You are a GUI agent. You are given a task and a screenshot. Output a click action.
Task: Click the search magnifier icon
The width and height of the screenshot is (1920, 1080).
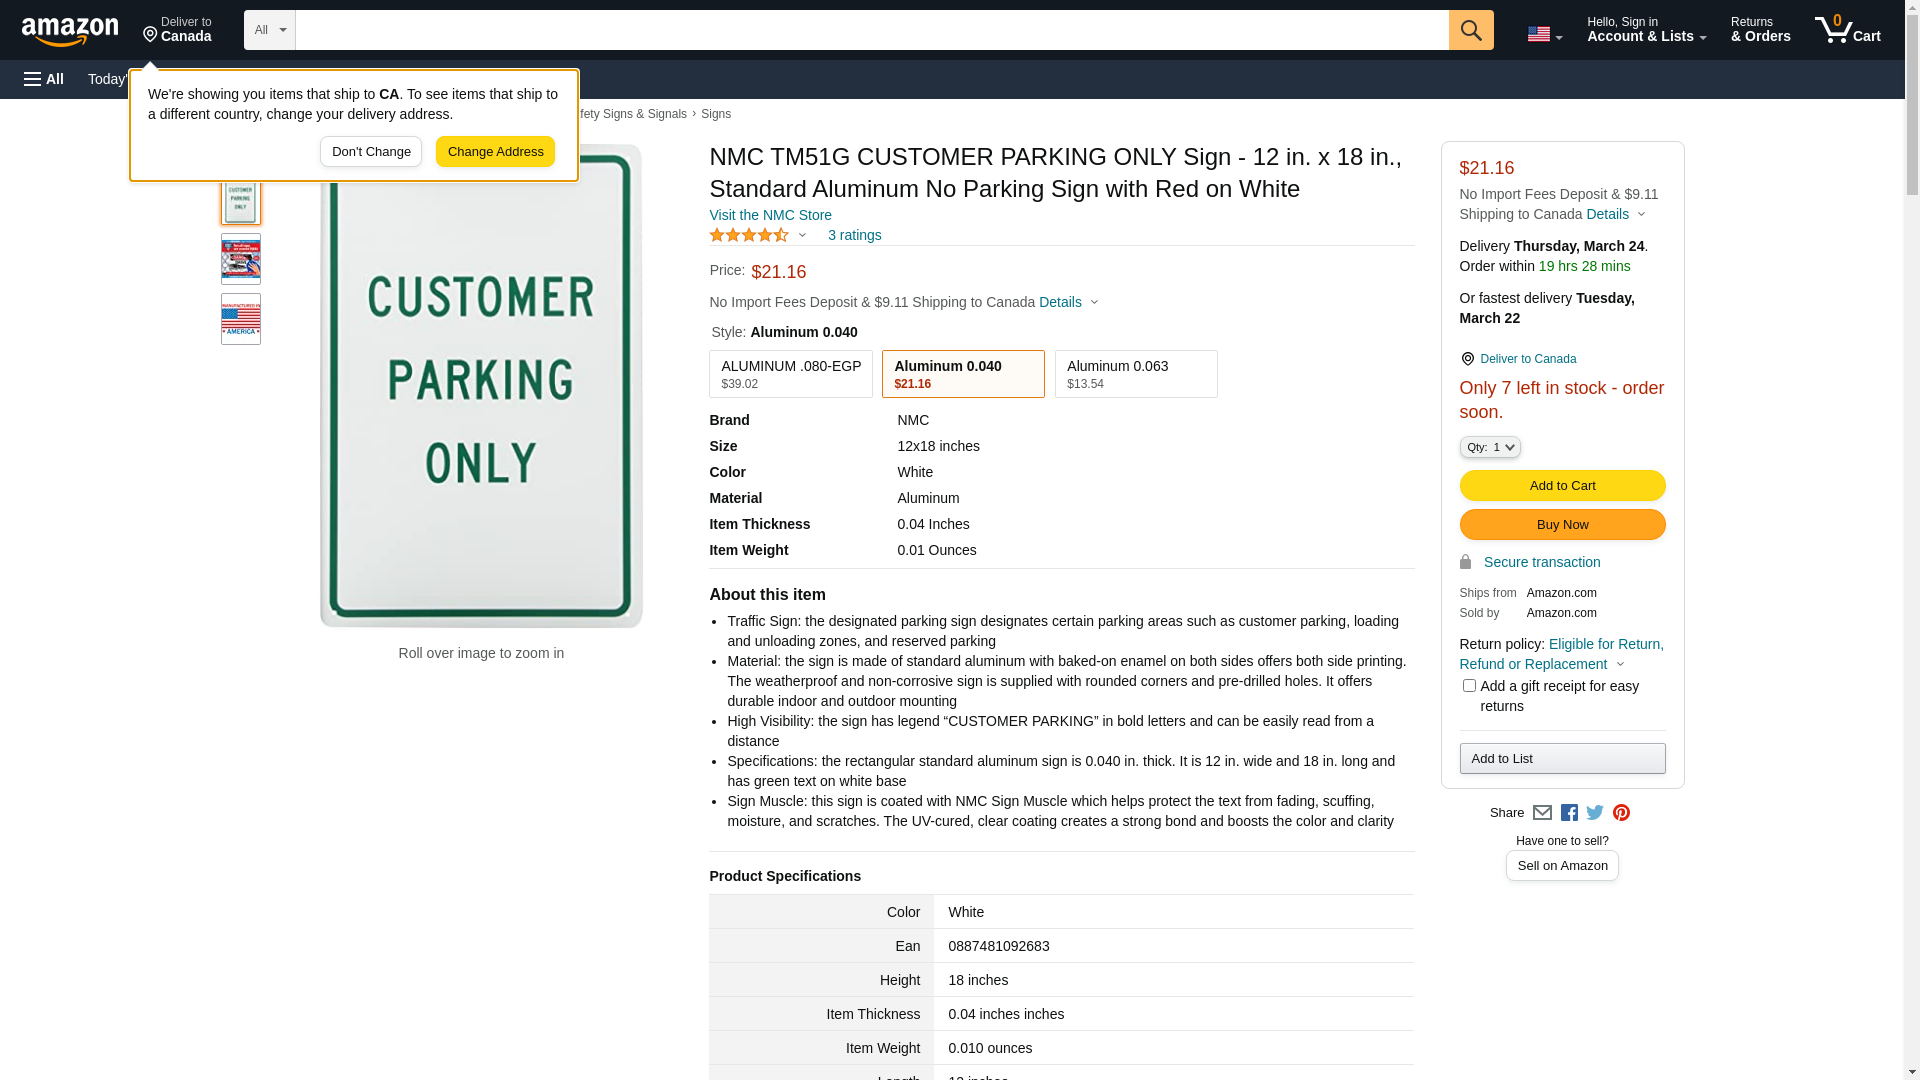(1470, 30)
